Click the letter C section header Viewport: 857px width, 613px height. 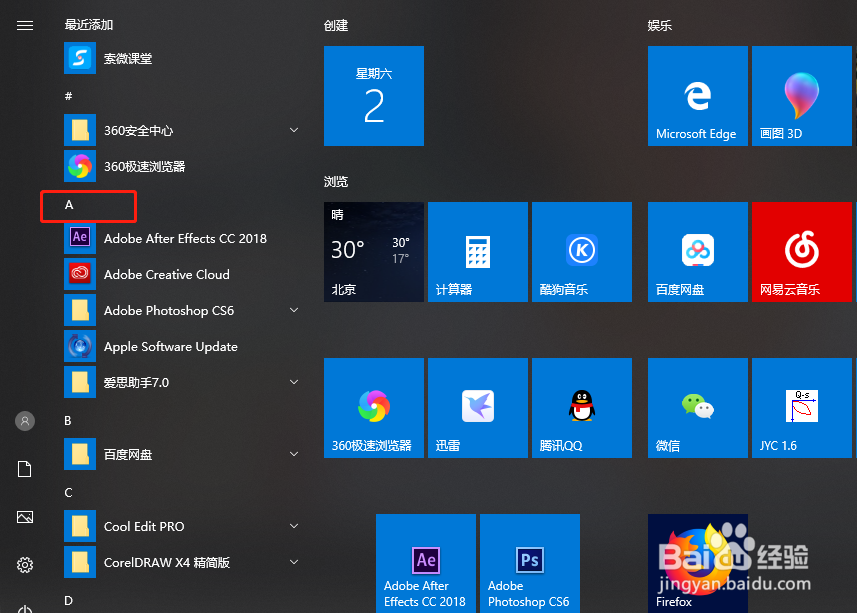pos(68,493)
